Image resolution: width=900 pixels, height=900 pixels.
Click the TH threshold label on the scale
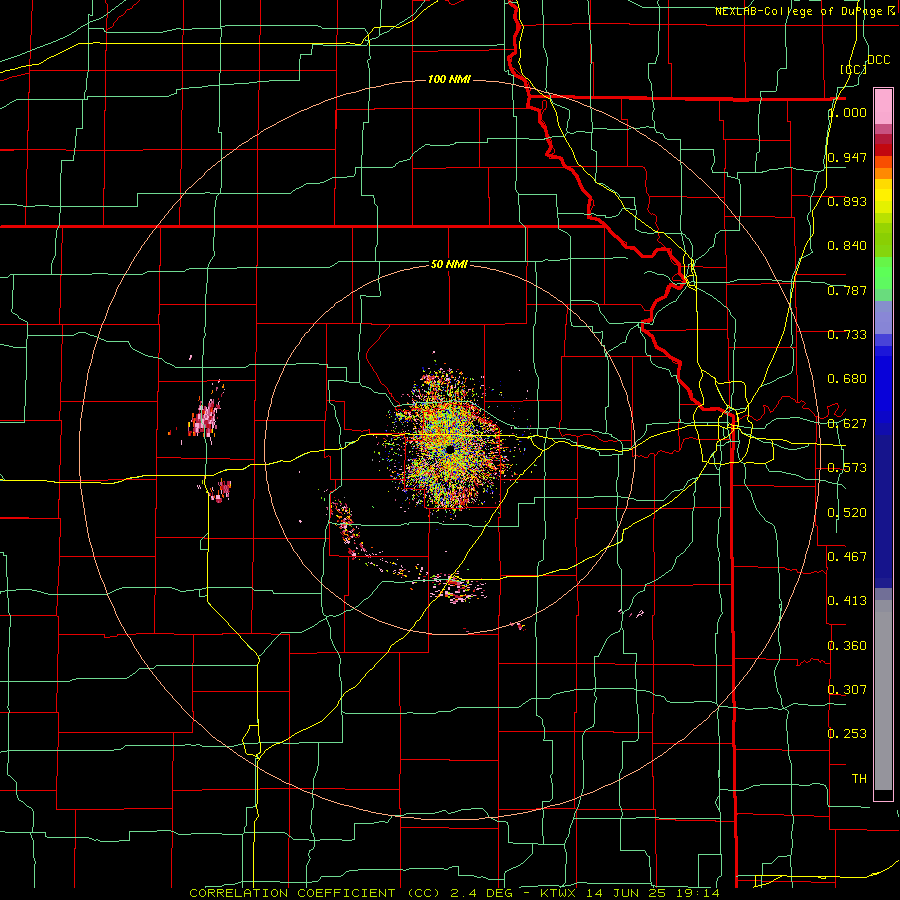coord(859,778)
